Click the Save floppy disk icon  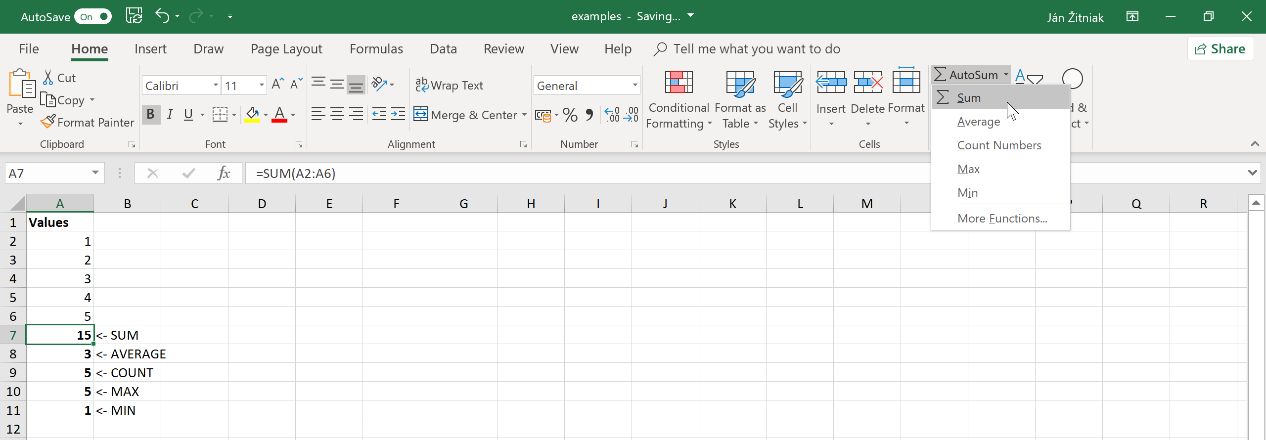(x=134, y=17)
